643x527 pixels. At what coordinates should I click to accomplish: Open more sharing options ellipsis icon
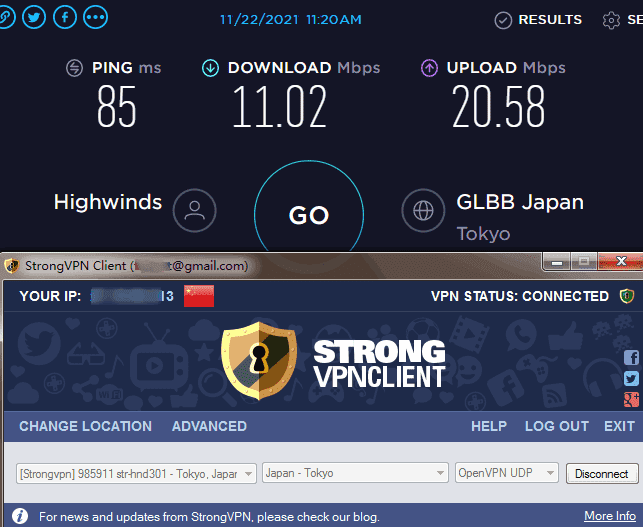tap(96, 17)
